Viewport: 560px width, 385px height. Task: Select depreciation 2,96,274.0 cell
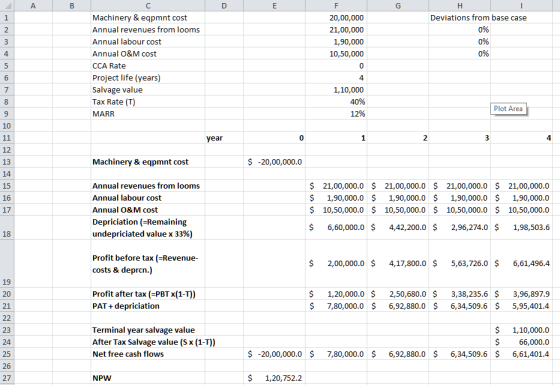click(x=460, y=228)
